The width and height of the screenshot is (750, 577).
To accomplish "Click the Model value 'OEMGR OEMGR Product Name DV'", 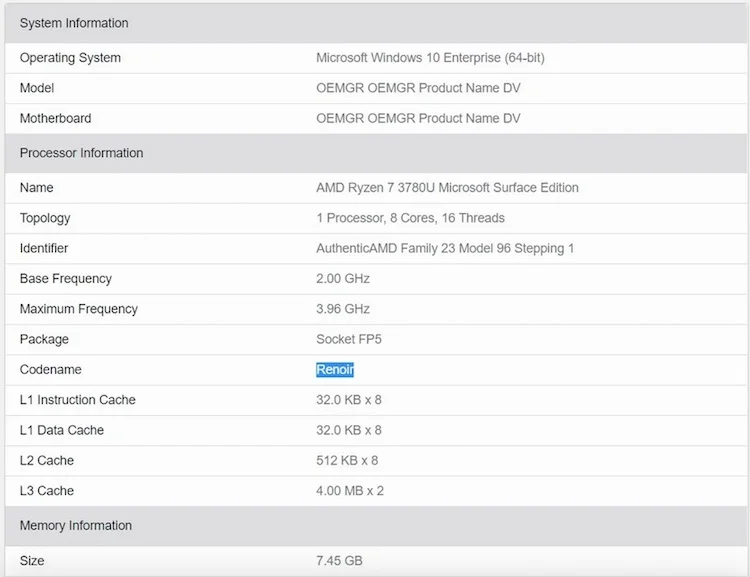I will [418, 88].
